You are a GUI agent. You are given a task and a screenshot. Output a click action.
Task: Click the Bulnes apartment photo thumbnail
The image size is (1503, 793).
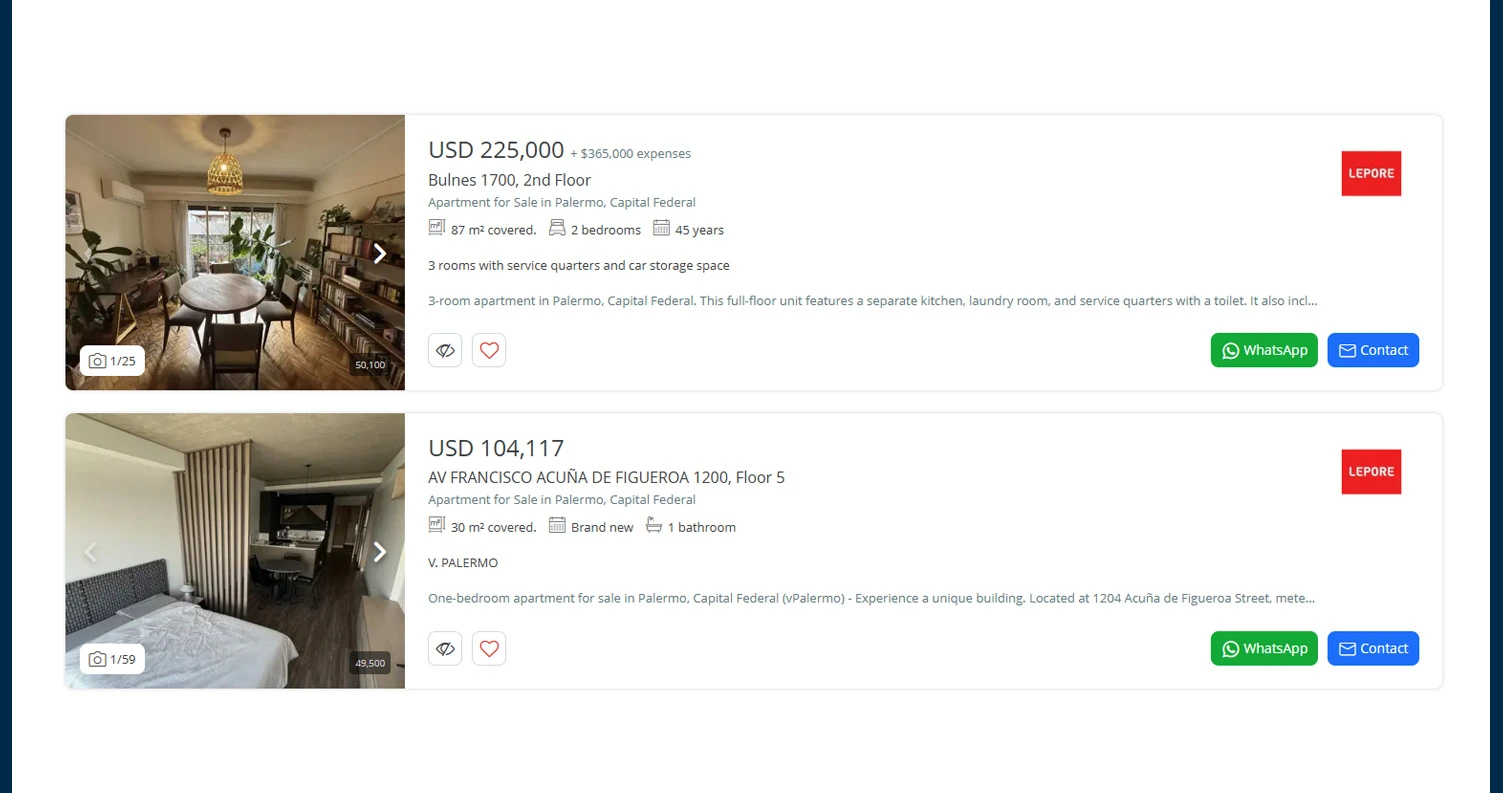[235, 252]
